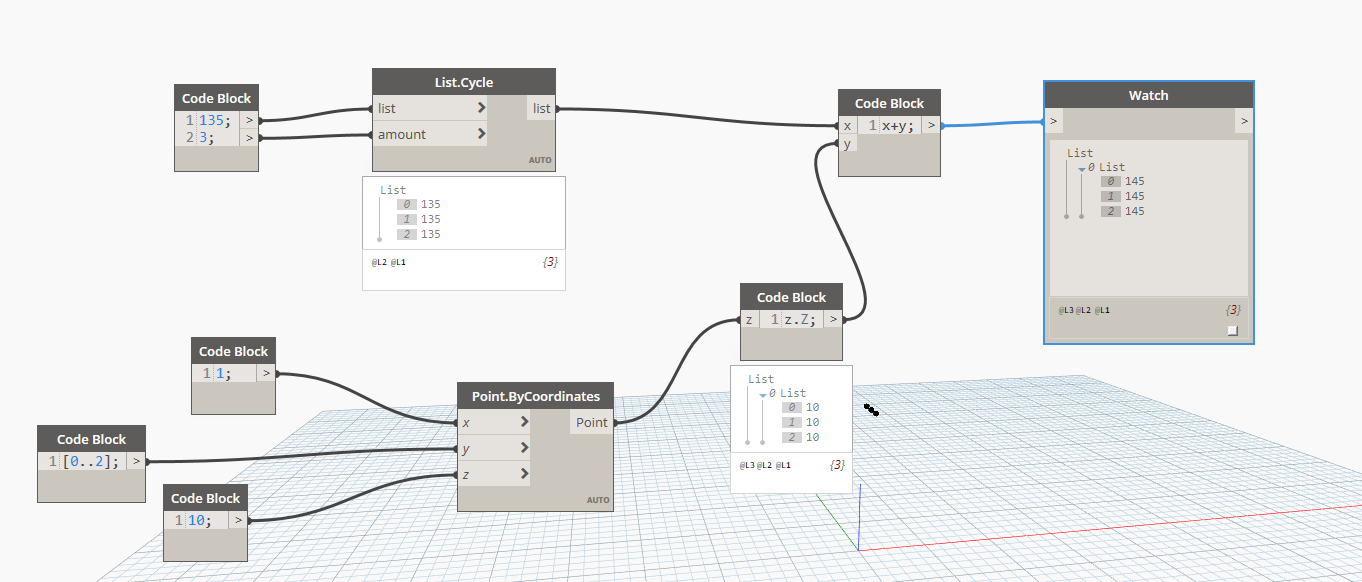Screen dimensions: 1362x582
Task: Click the Watch node's input port arrow
Action: tap(1053, 121)
